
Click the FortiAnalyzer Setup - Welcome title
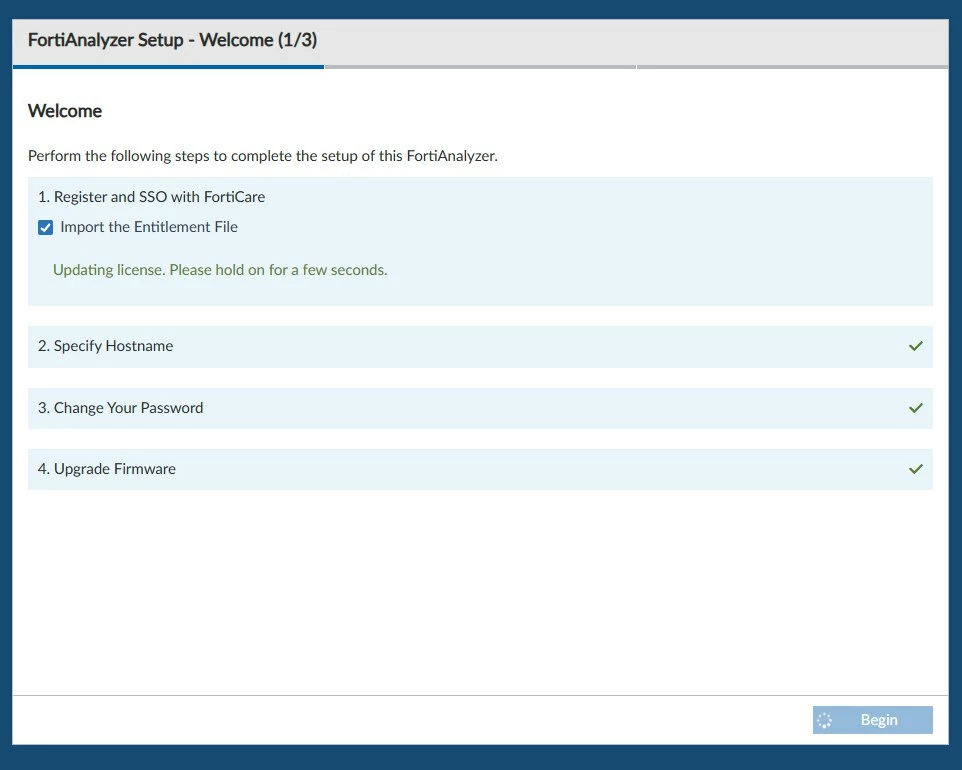172,40
